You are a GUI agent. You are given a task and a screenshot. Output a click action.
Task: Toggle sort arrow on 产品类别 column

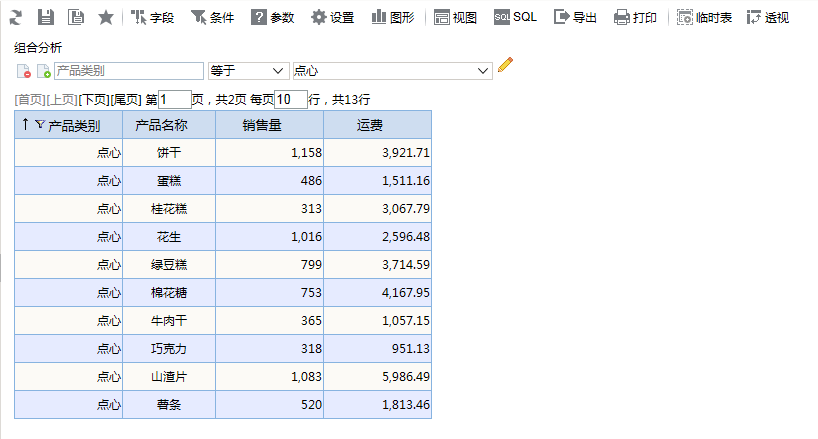point(25,124)
